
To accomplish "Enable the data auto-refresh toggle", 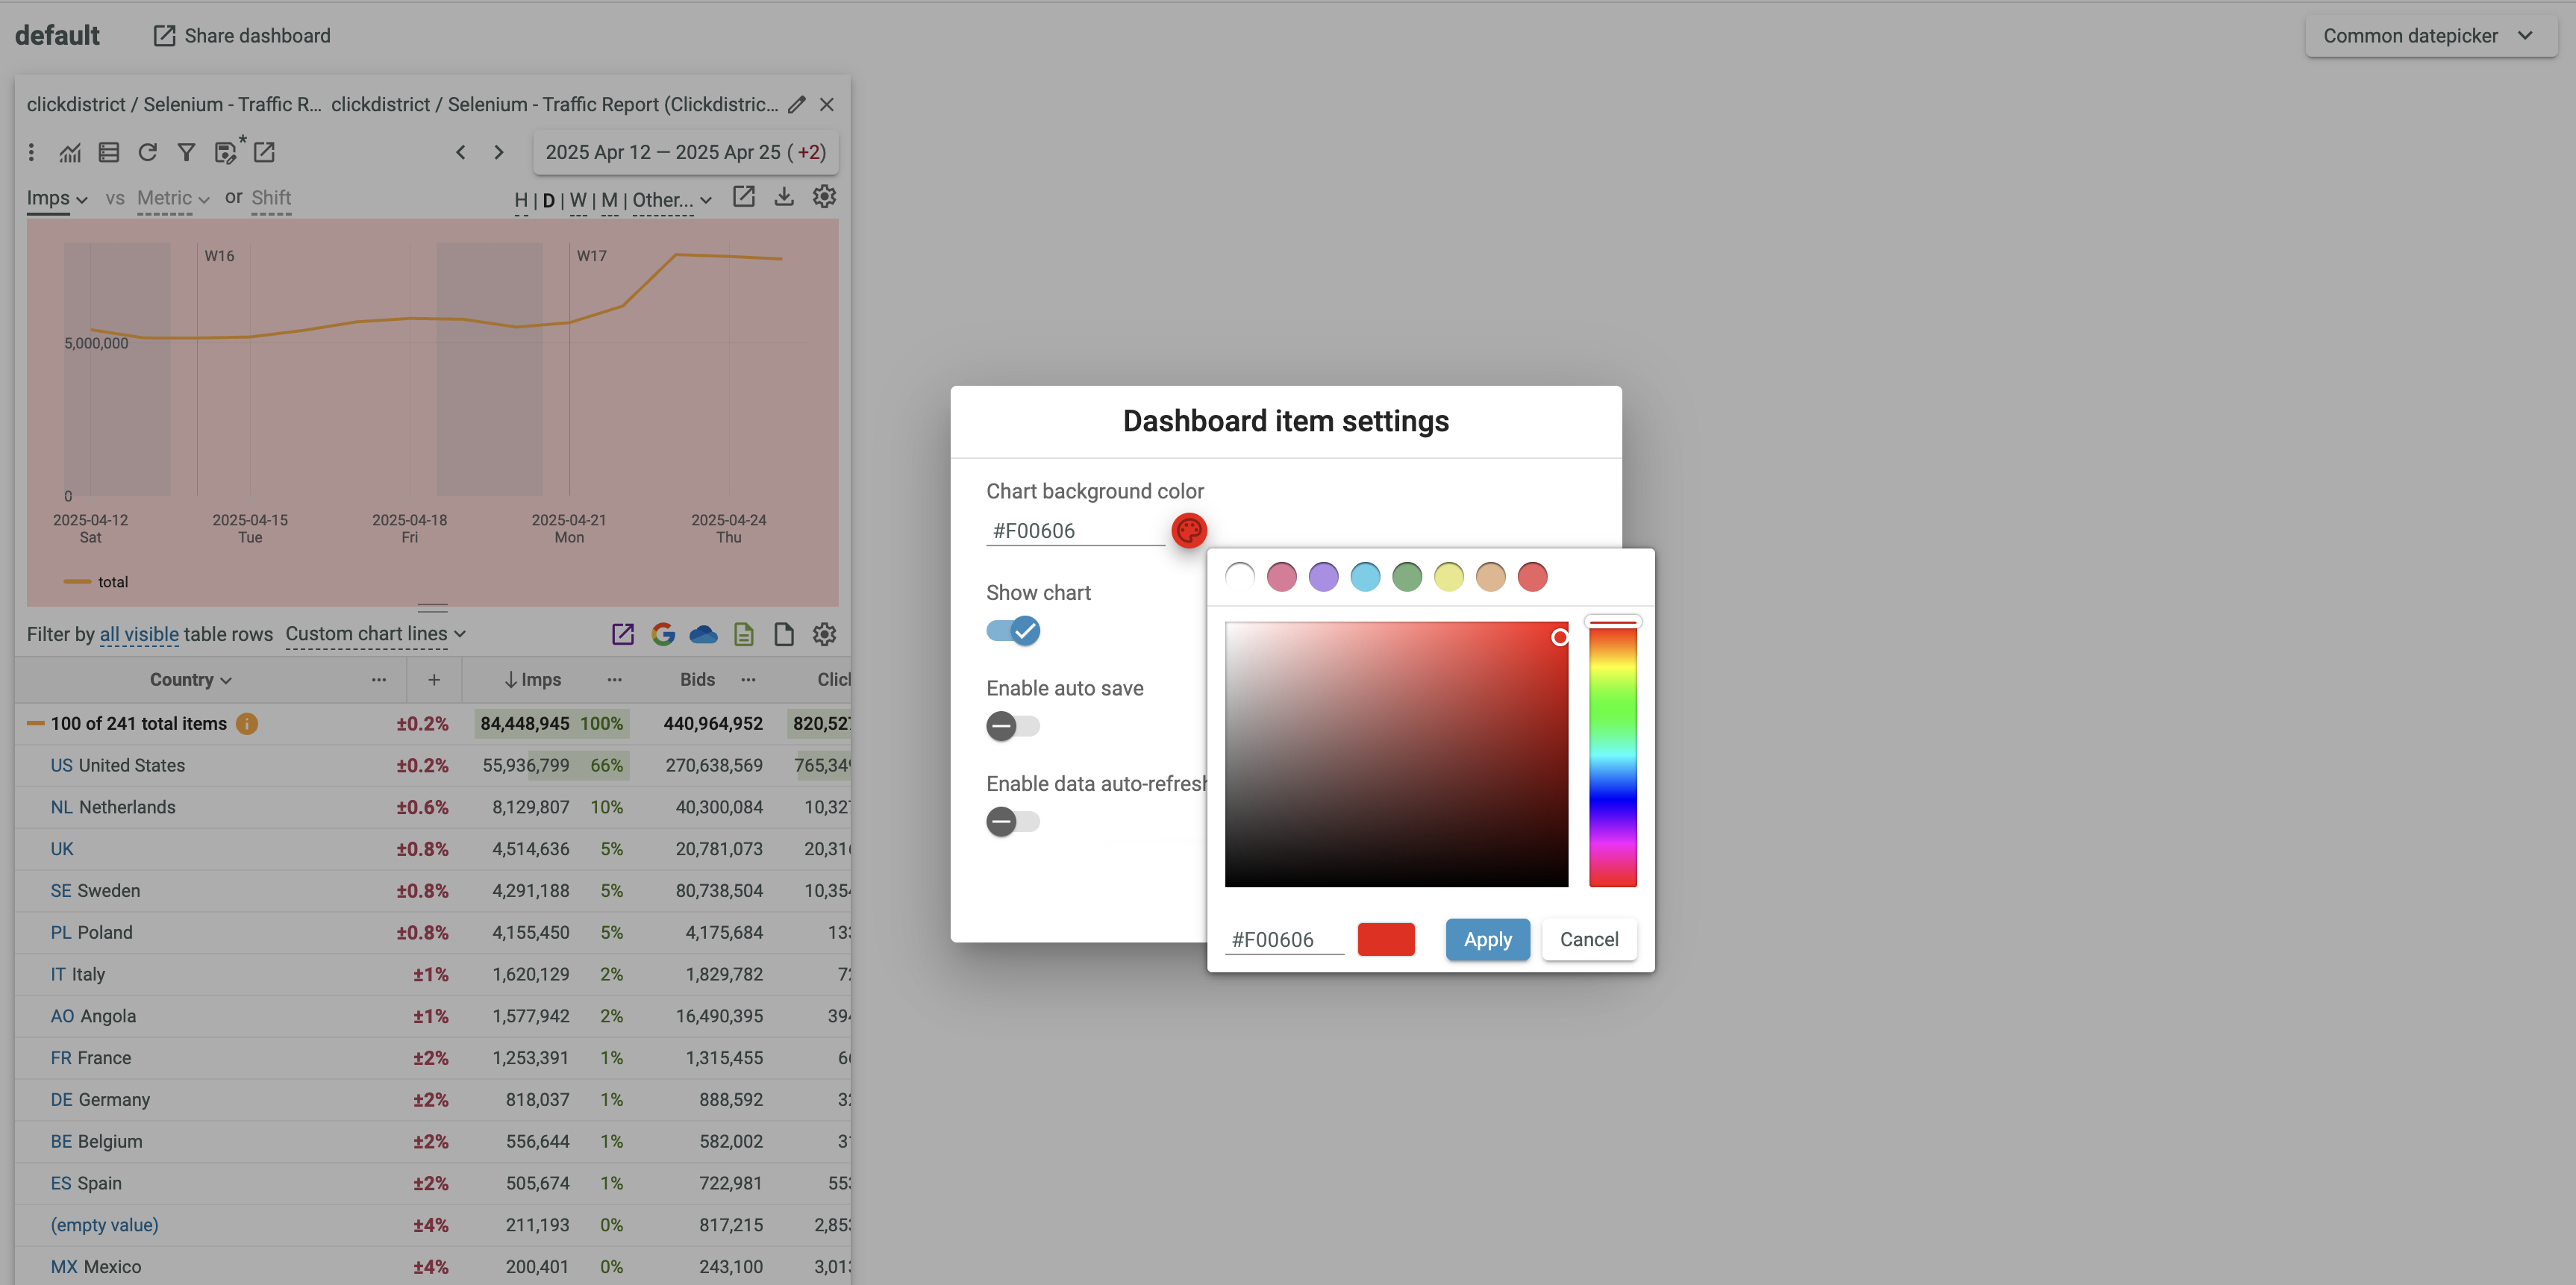I will click(1013, 822).
